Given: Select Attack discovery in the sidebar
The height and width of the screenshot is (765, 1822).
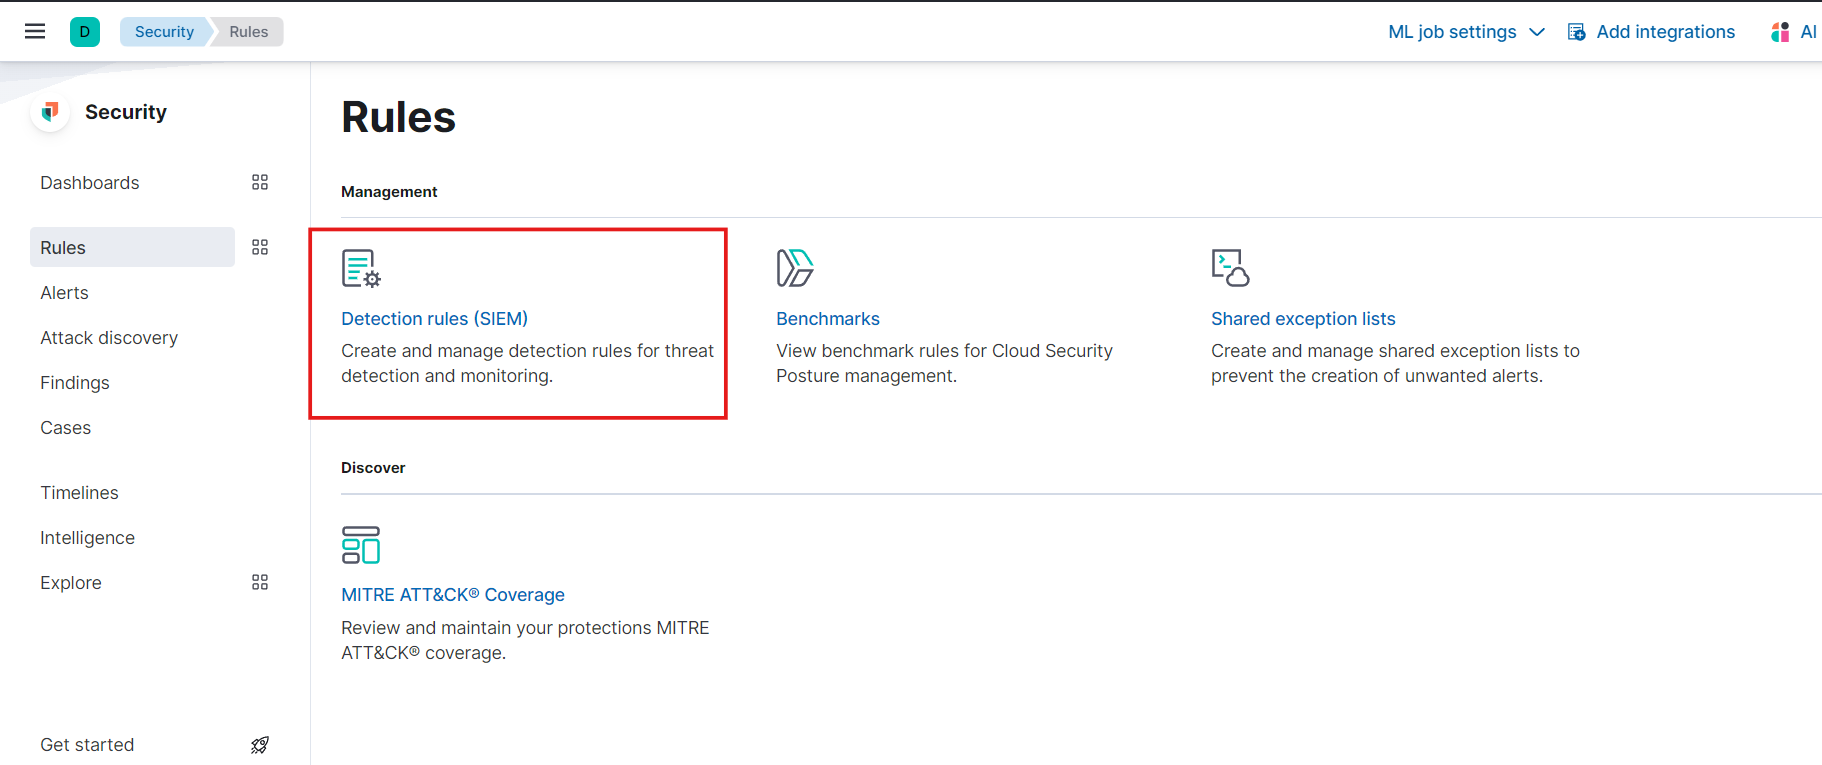Looking at the screenshot, I should tap(109, 338).
